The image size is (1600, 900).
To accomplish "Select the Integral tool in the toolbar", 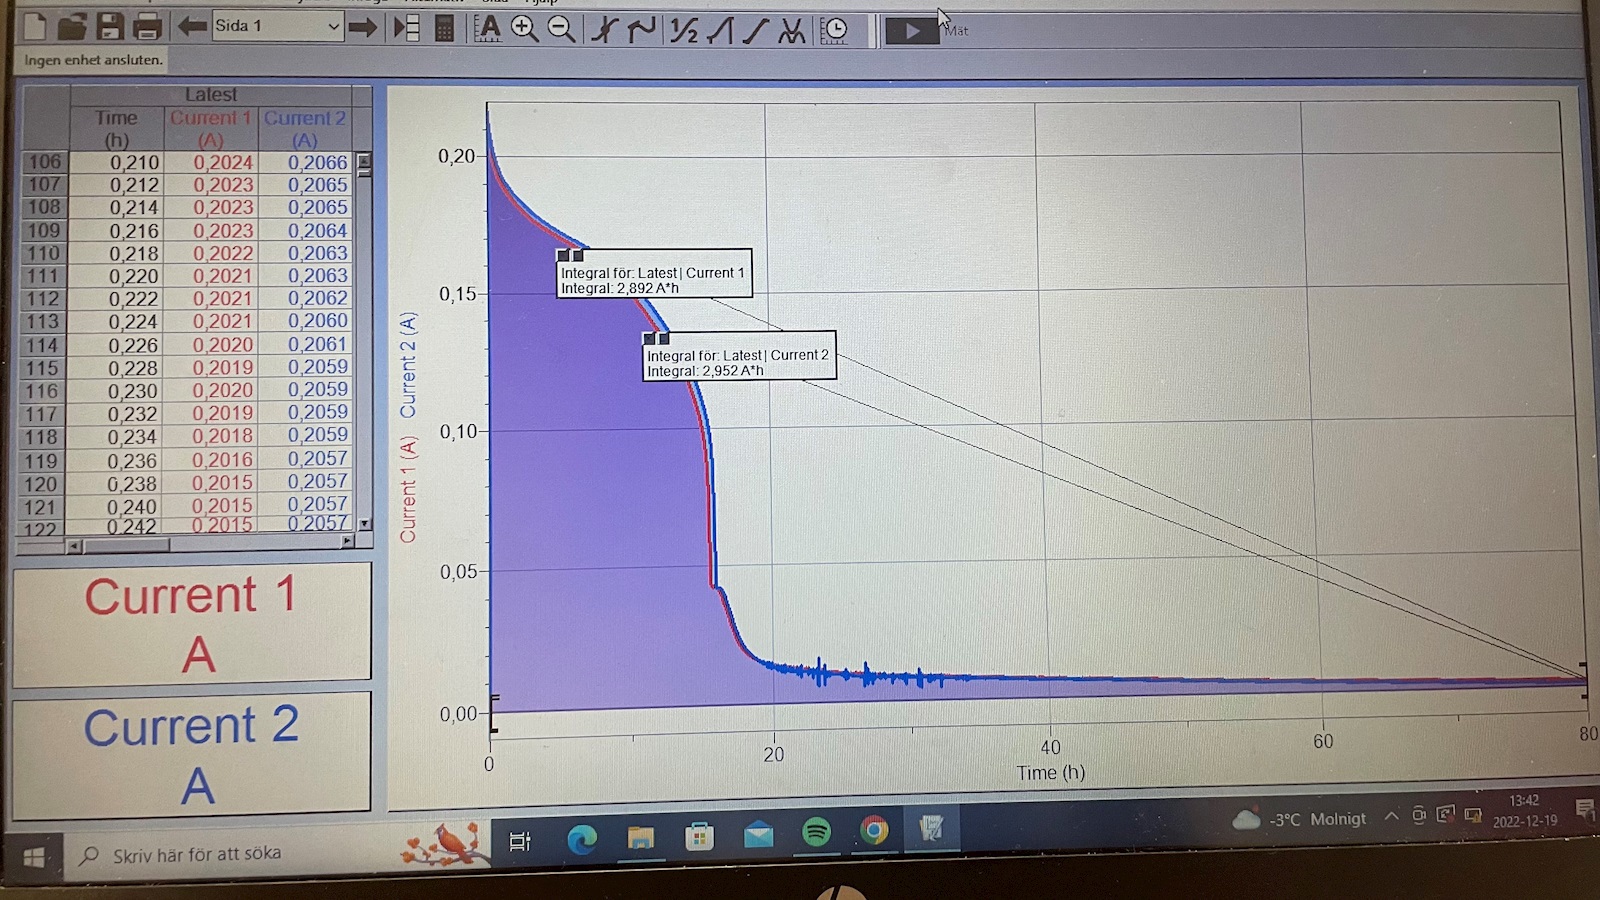I will [719, 31].
